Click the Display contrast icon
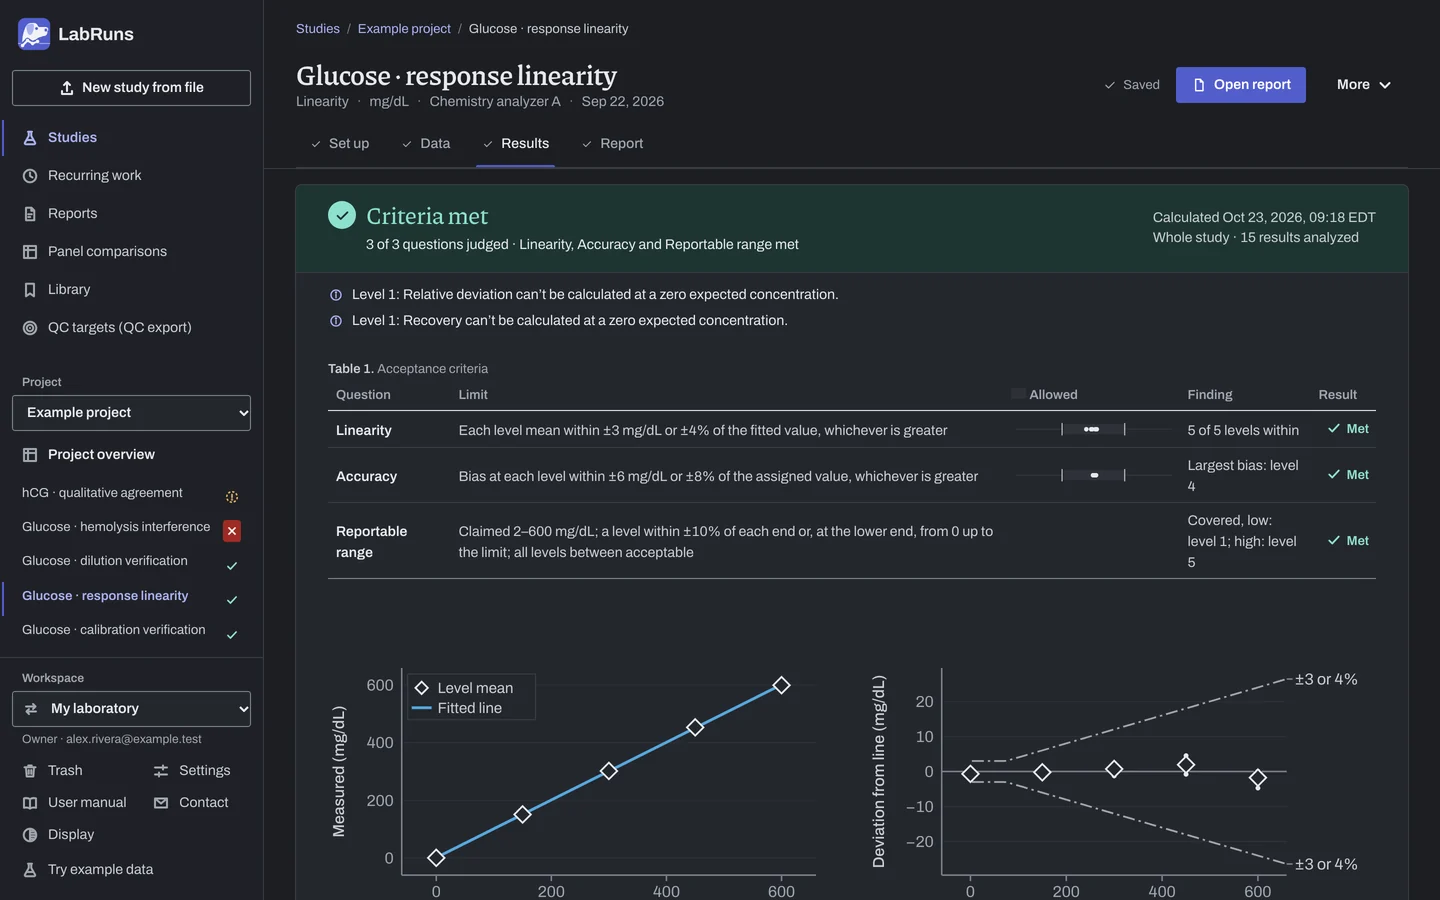1440x900 pixels. (x=30, y=835)
